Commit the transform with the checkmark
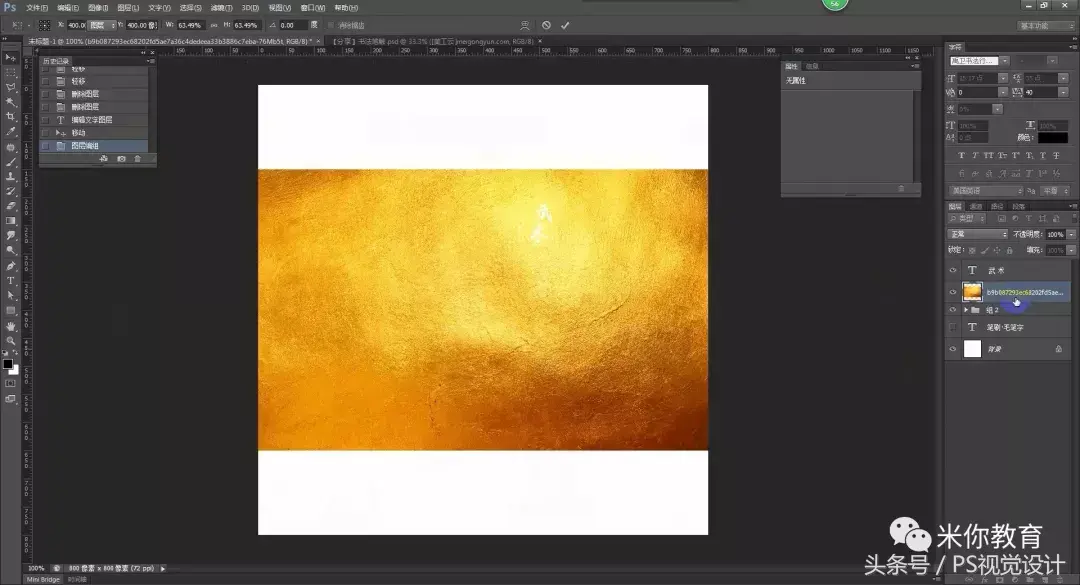Screen dimensions: 1080x585 tap(565, 25)
